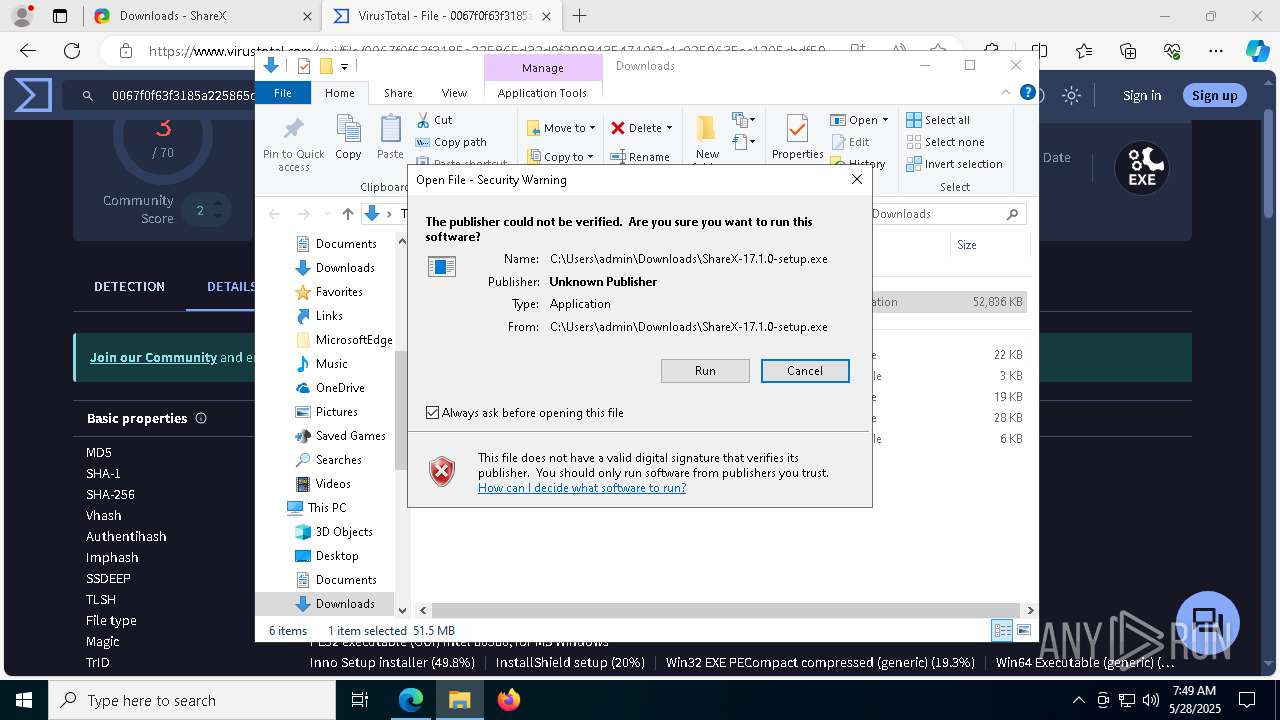Click the VirusTotal logo icon
Viewport: 1280px width, 720px height.
[33, 95]
